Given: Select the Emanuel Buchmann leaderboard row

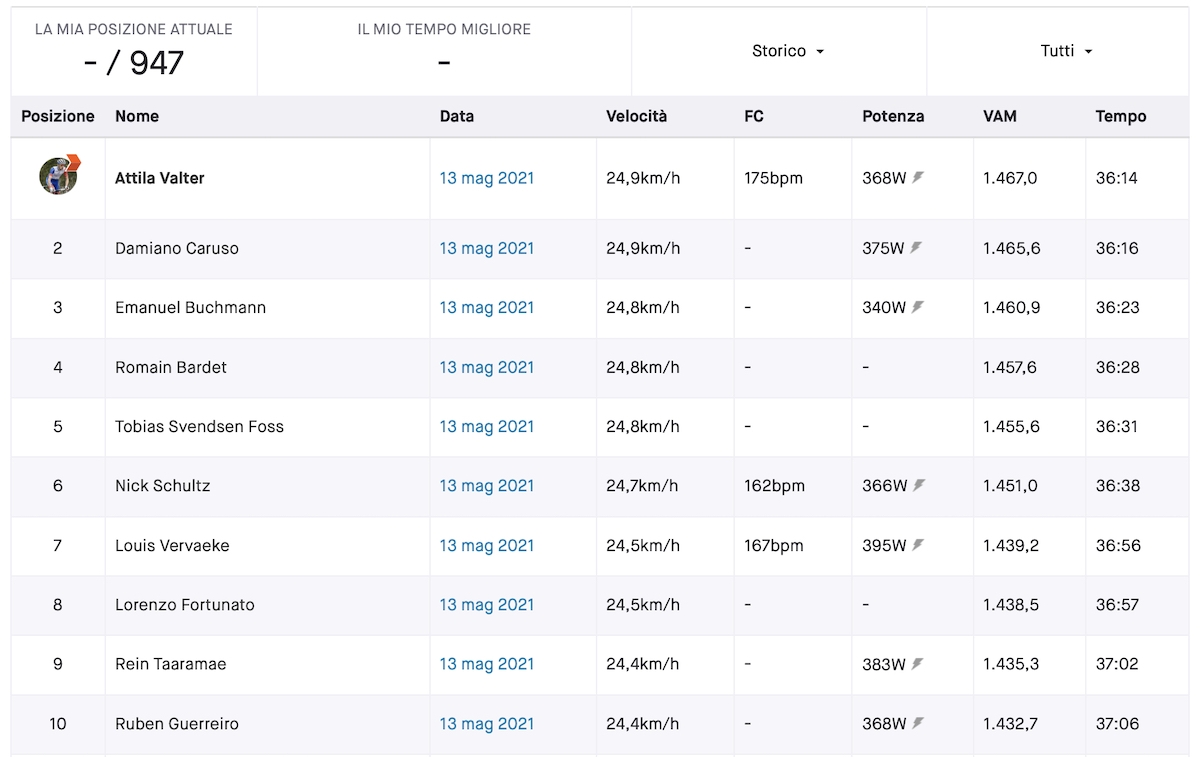Looking at the screenshot, I should click(600, 308).
